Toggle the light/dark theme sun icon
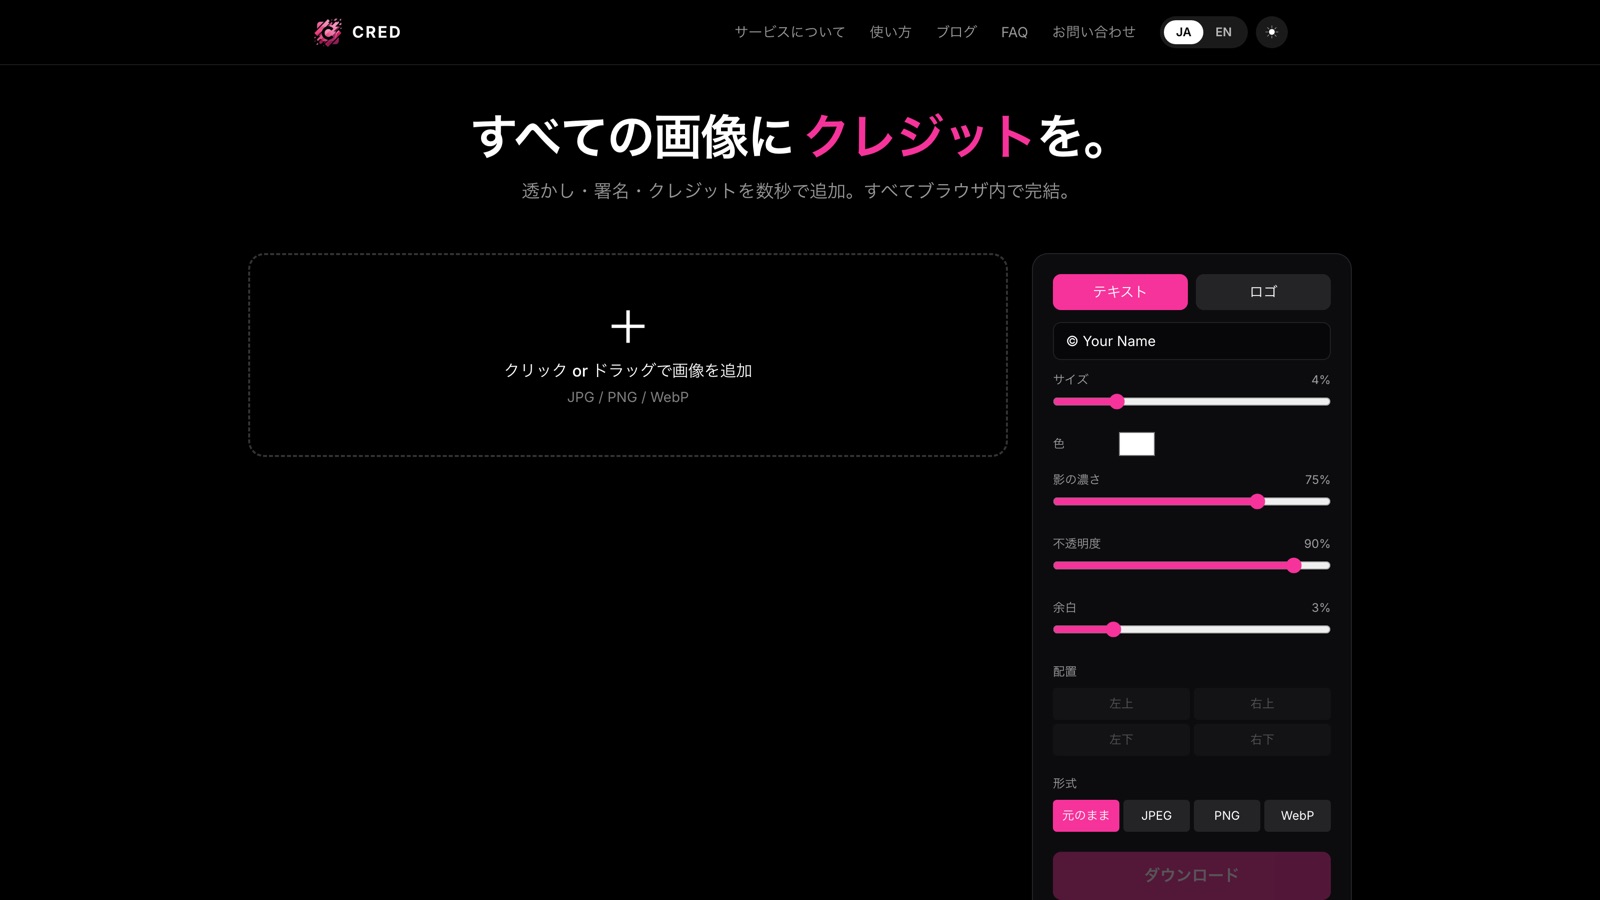The width and height of the screenshot is (1600, 900). point(1271,32)
